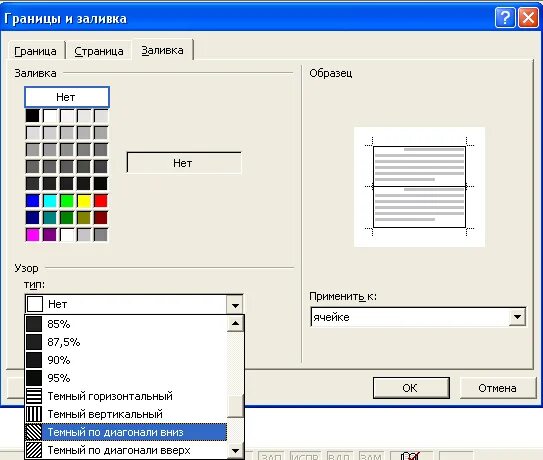
Task: Expand the Применить к dropdown arrow
Action: pyautogui.click(x=517, y=317)
